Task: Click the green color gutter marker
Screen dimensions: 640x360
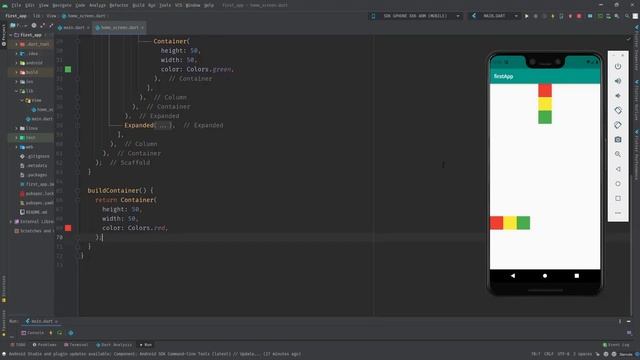Action: (68, 69)
